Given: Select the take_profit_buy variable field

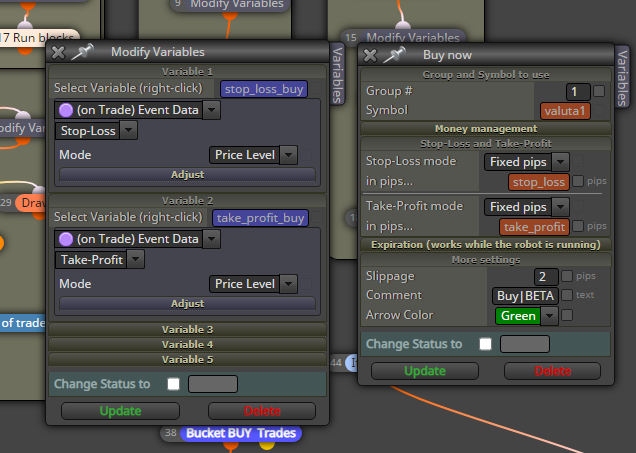Looking at the screenshot, I should 260,218.
